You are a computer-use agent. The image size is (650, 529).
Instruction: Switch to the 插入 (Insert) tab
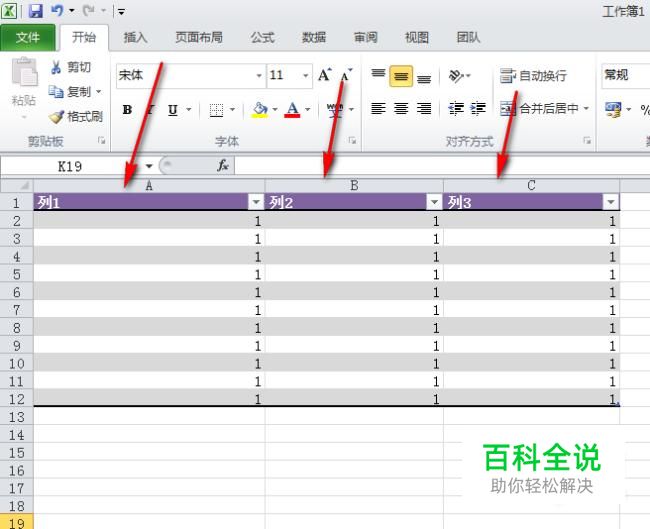tap(135, 38)
